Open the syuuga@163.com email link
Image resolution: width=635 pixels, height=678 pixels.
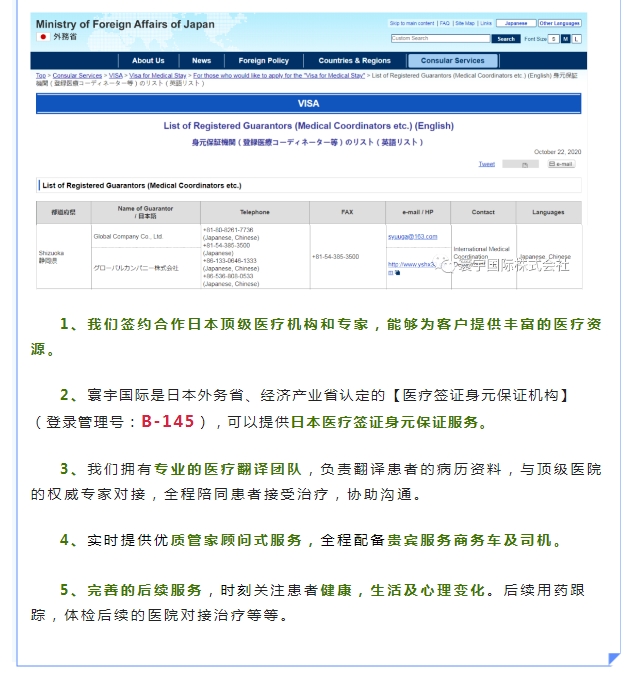[x=412, y=237]
